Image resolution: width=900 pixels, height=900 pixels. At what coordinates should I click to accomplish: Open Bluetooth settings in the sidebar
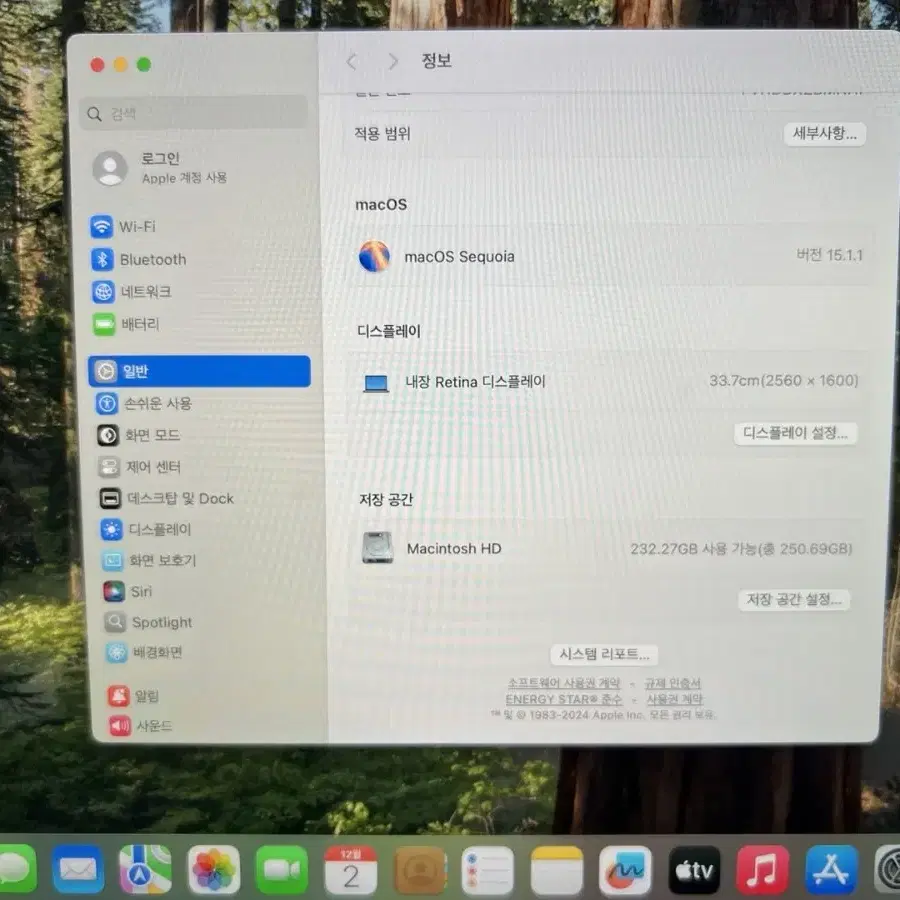139,259
